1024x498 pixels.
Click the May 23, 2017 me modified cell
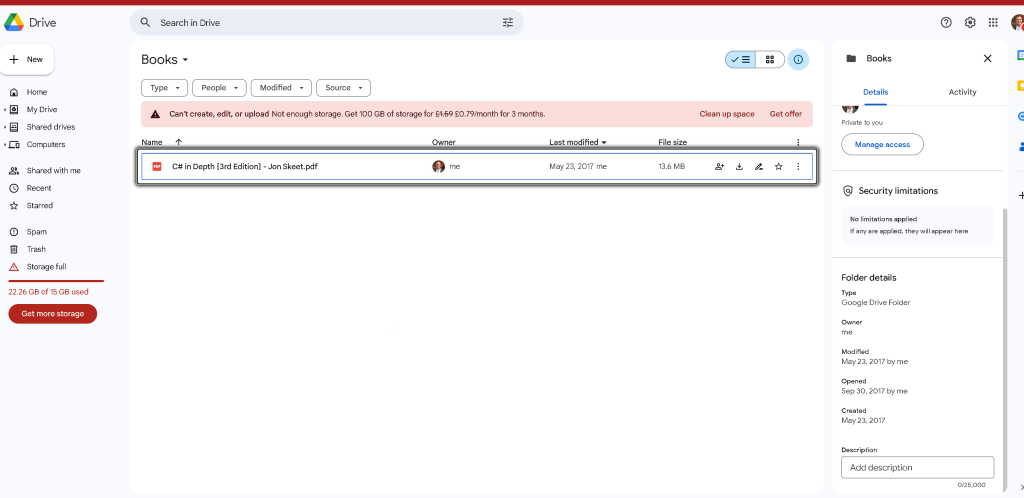coord(578,166)
